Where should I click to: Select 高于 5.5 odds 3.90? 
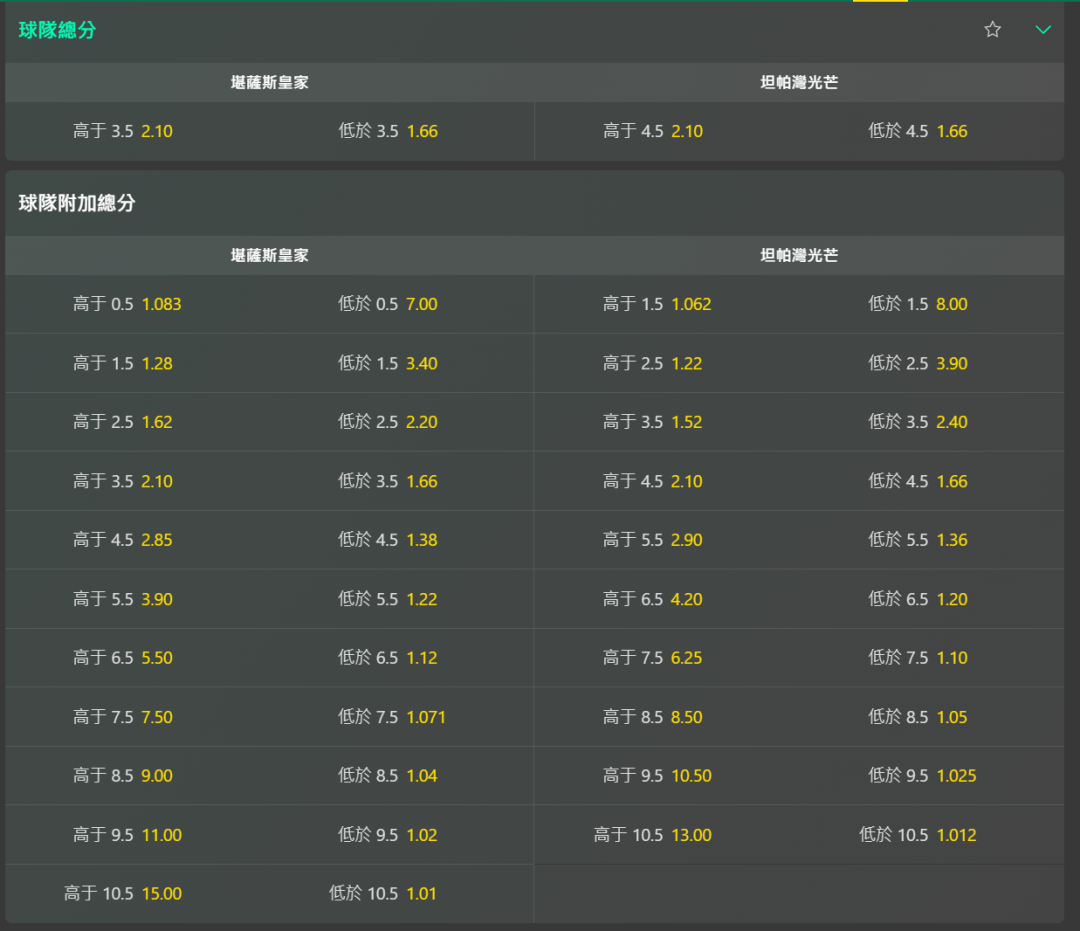click(x=123, y=598)
